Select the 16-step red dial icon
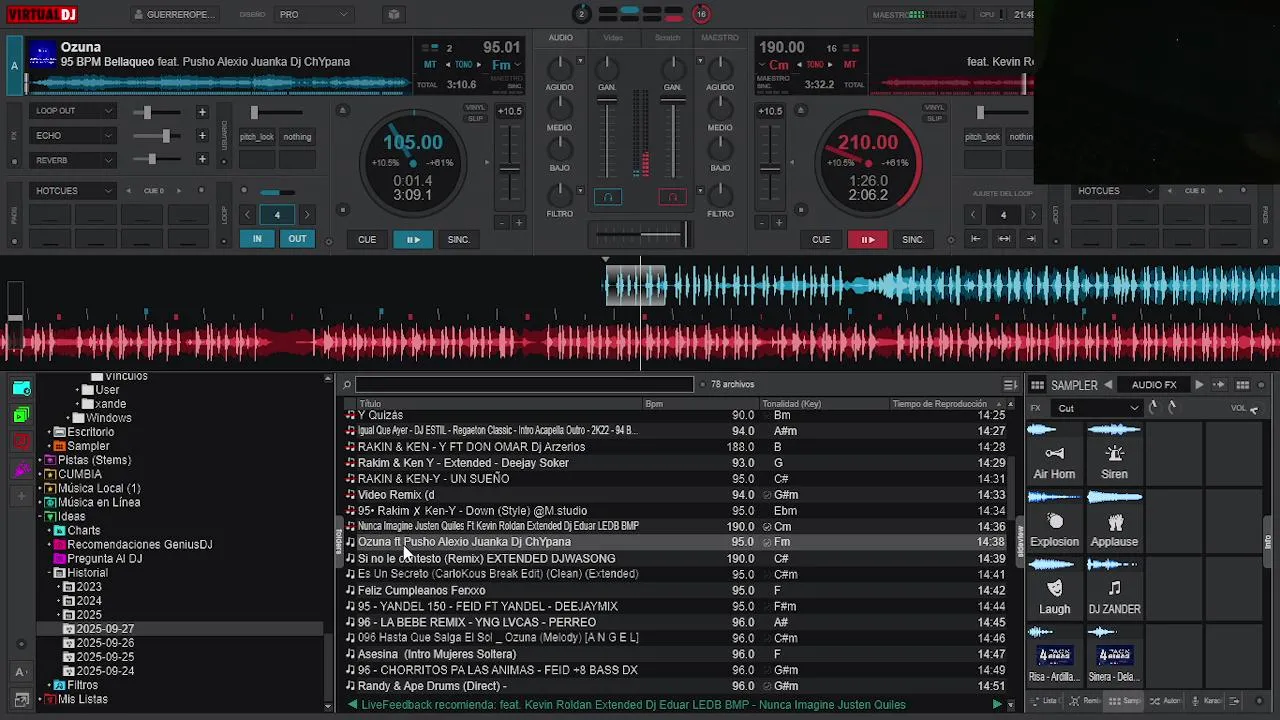 click(701, 14)
